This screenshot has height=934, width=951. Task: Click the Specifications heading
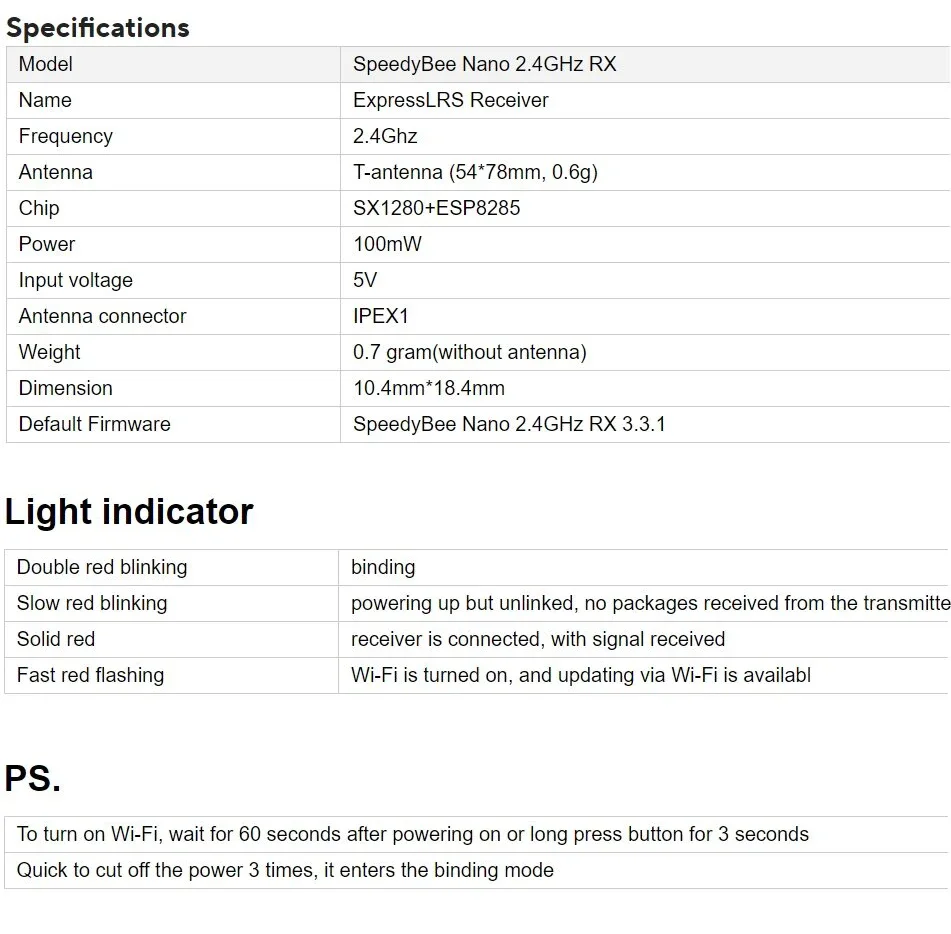98,28
